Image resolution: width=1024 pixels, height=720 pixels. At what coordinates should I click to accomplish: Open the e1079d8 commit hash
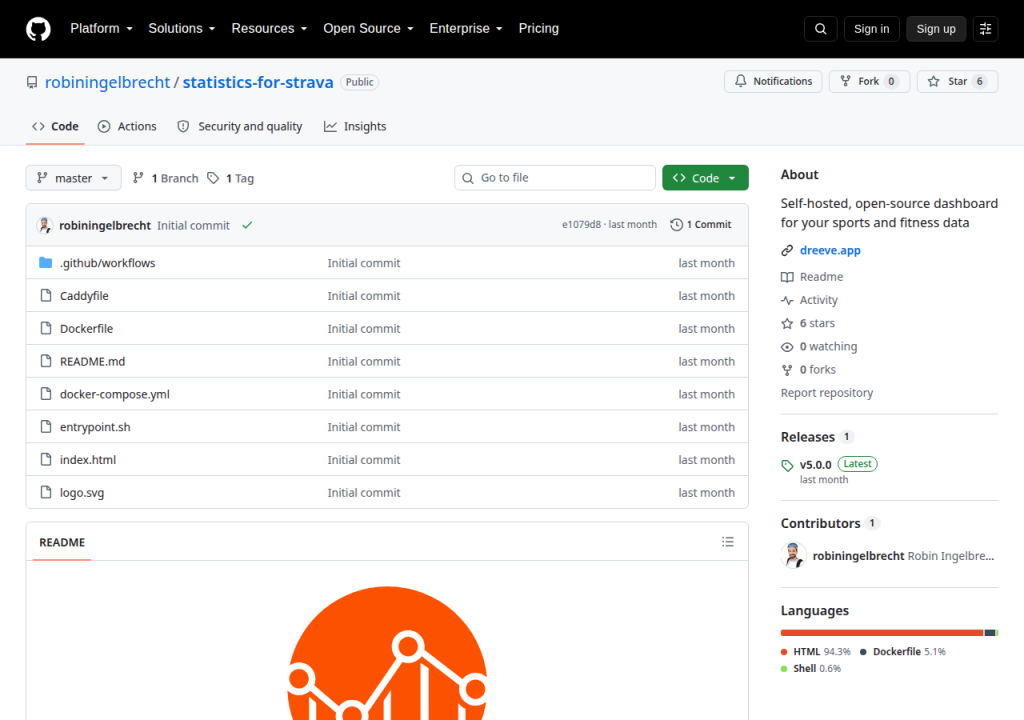coord(581,225)
